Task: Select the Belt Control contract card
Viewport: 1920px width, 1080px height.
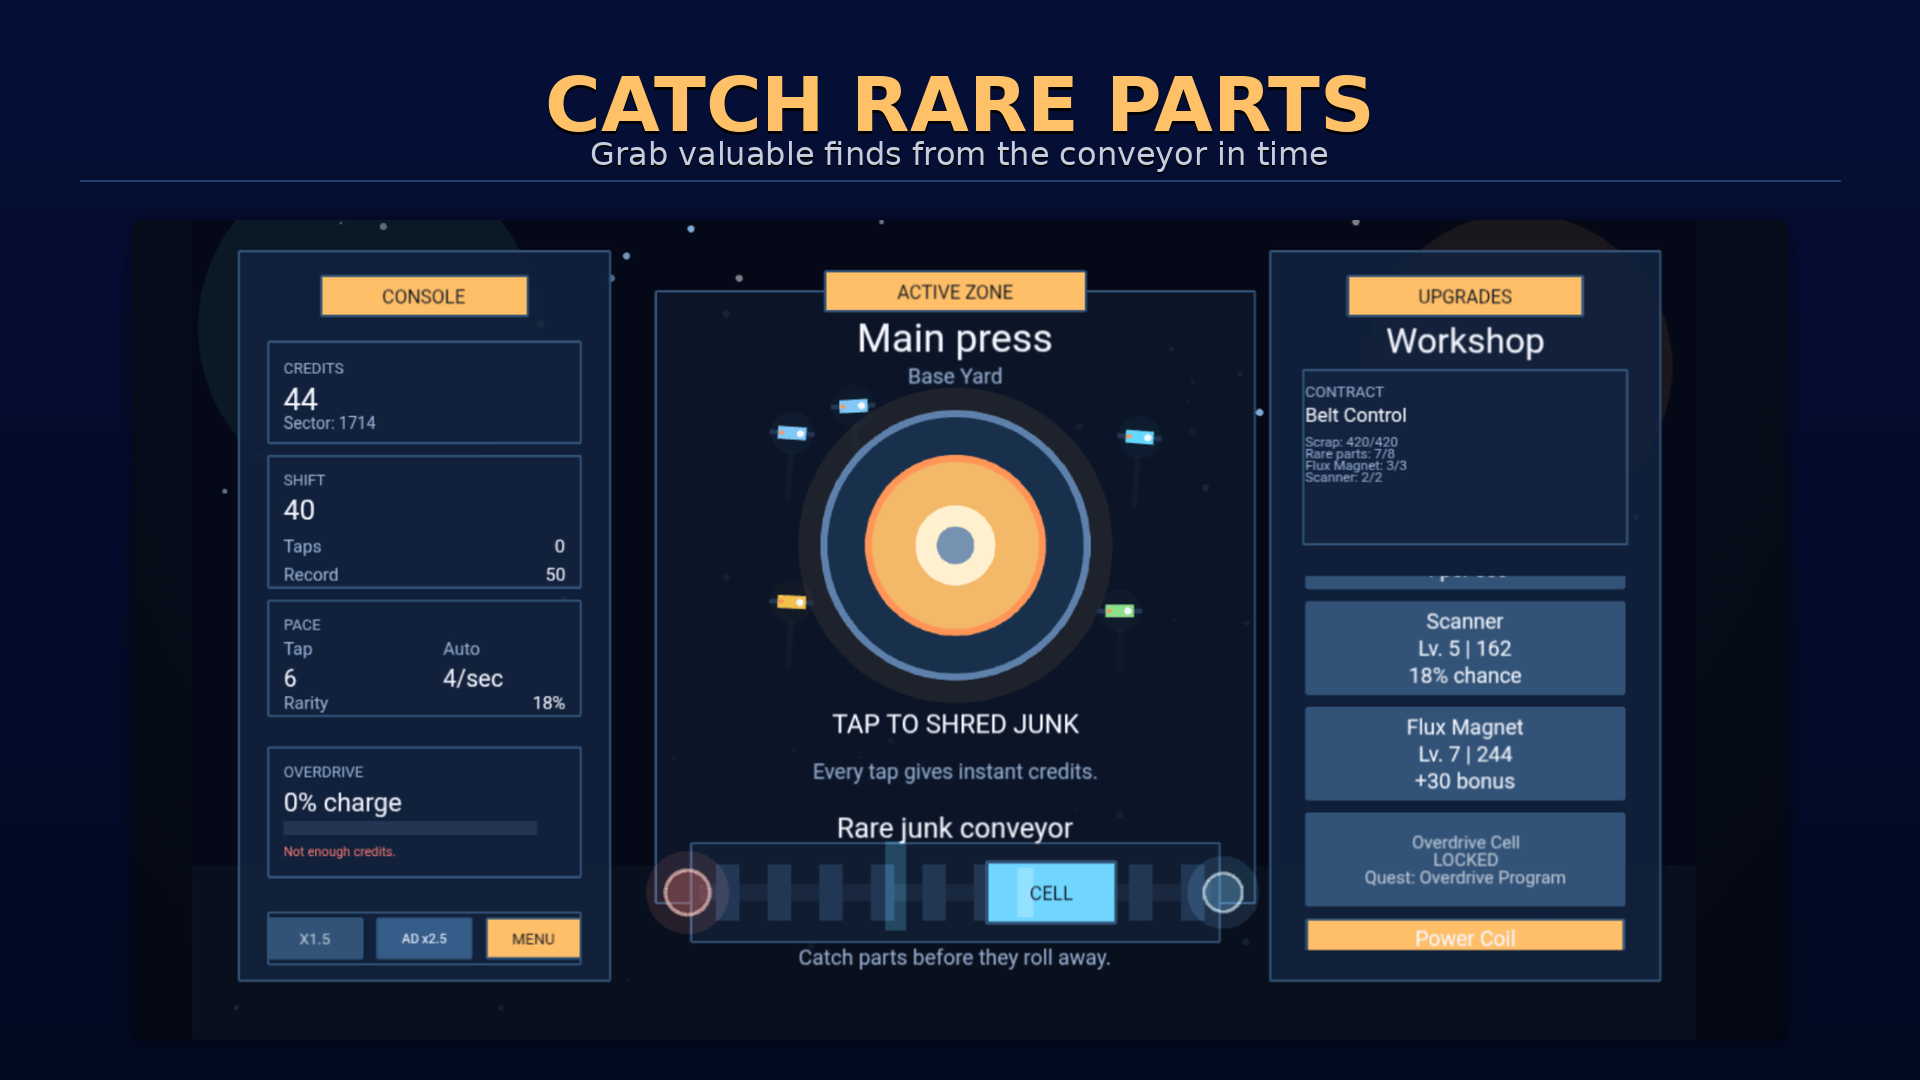Action: click(x=1463, y=455)
